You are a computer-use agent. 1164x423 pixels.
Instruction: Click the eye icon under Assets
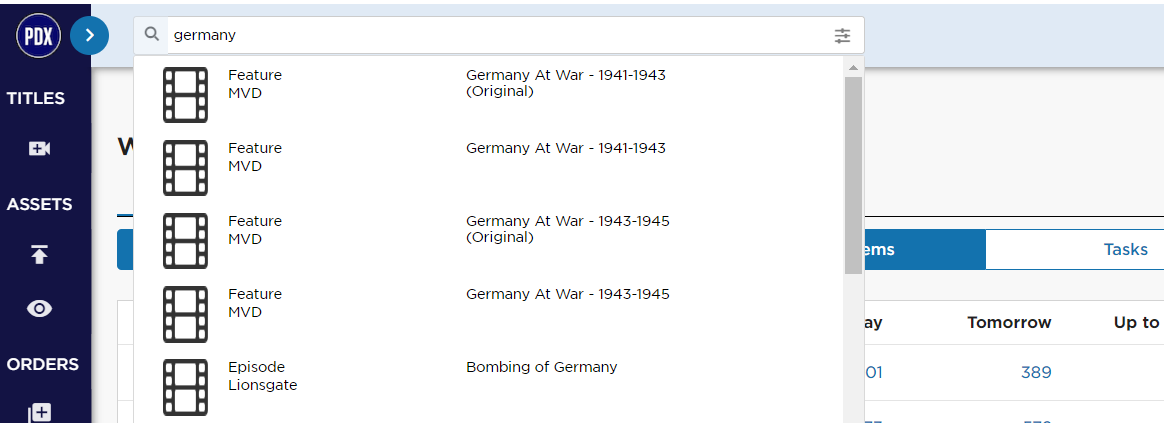tap(39, 309)
